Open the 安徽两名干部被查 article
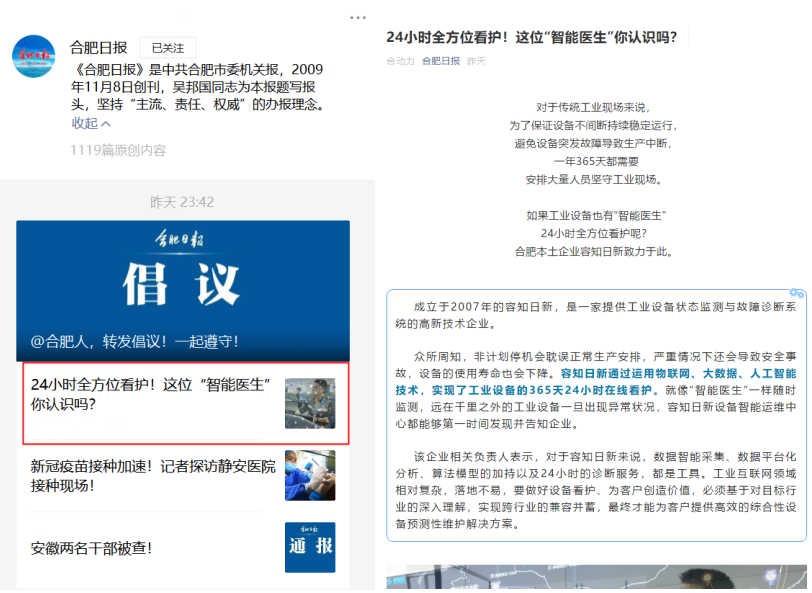812x593 pixels. (x=92, y=548)
